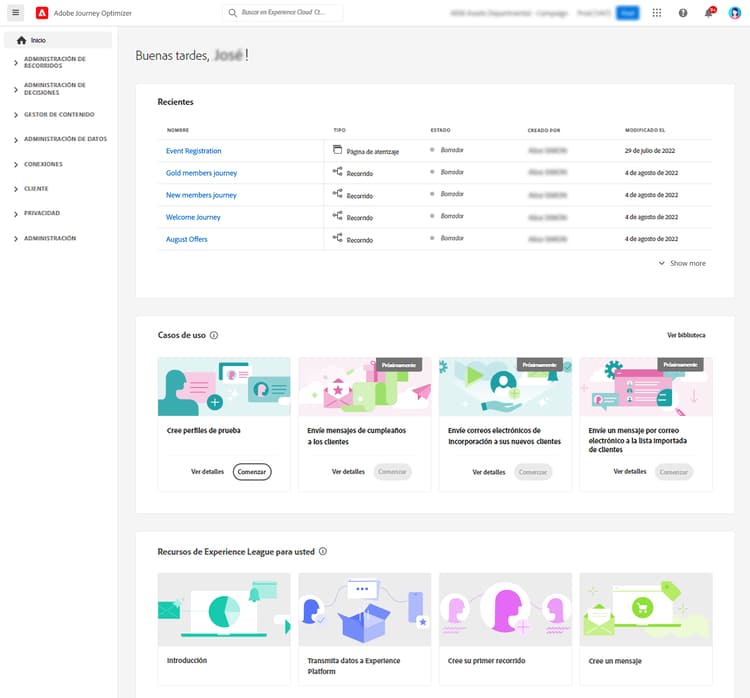
Task: Open the help question mark icon
Action: [x=683, y=13]
